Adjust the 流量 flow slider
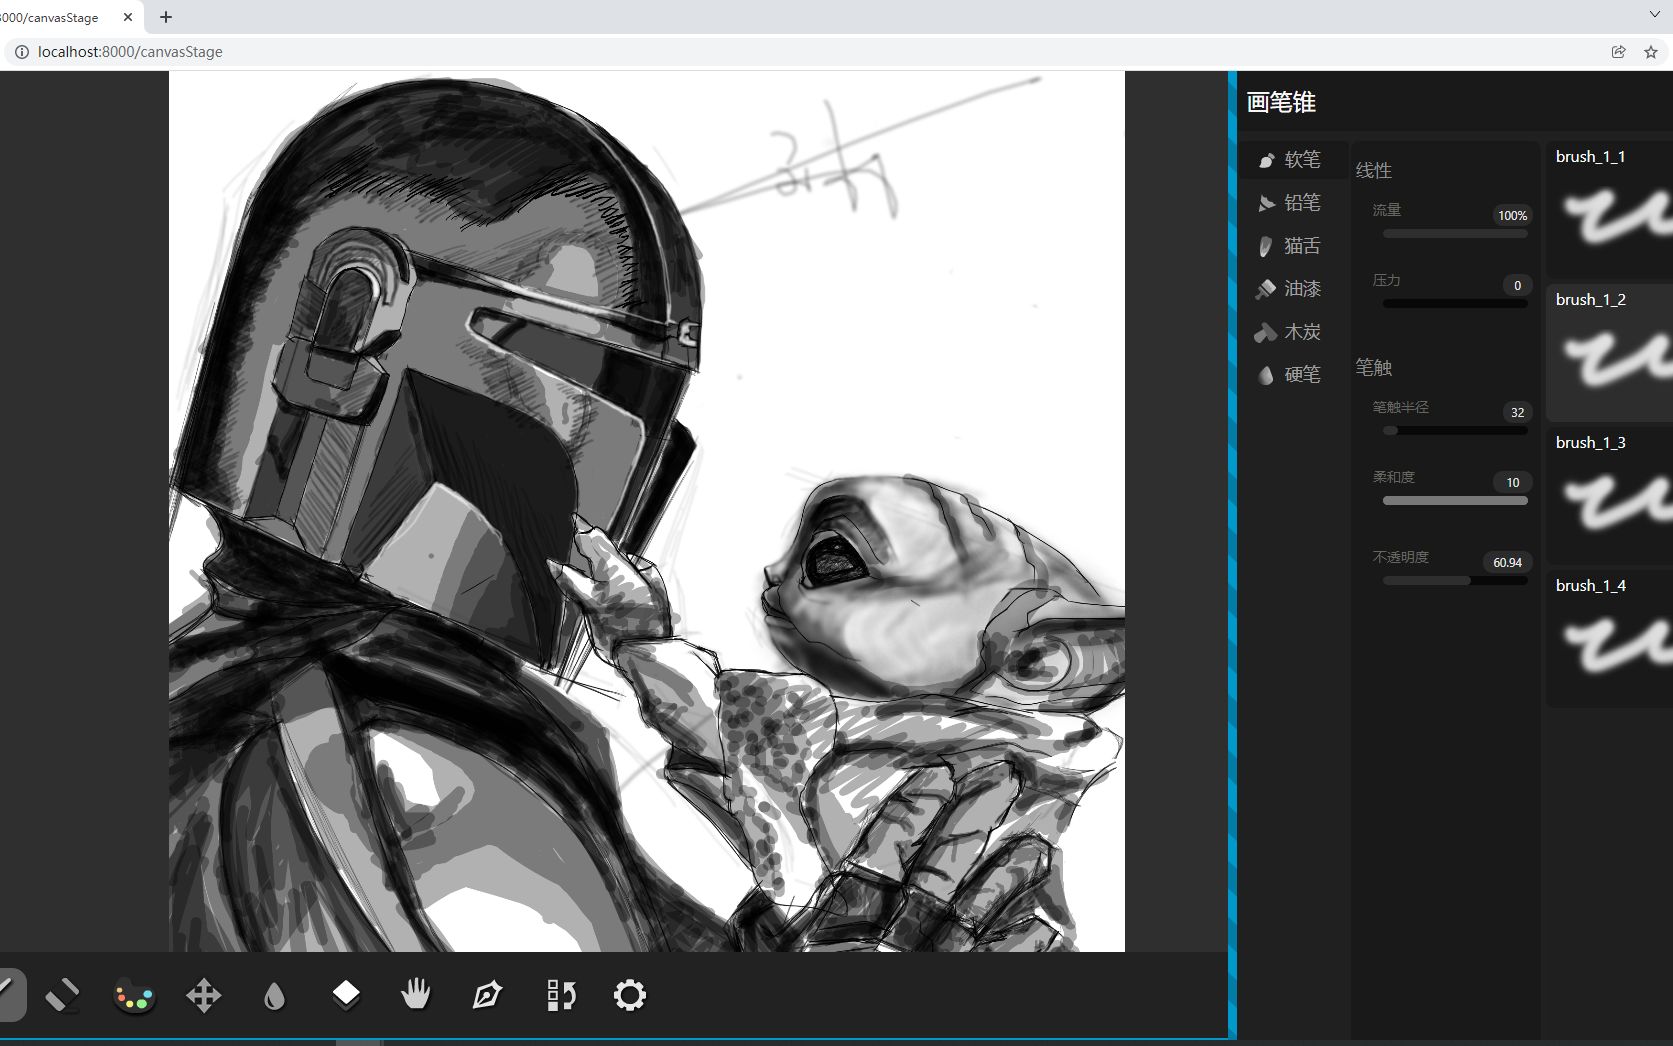Viewport: 1673px width, 1046px height. point(1455,234)
